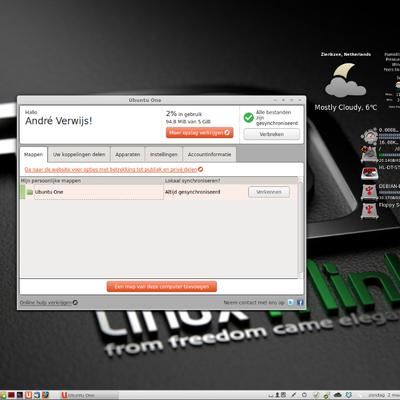Click the CPU gear monitor icon
This screenshot has height=400, width=400.
[x=369, y=136]
